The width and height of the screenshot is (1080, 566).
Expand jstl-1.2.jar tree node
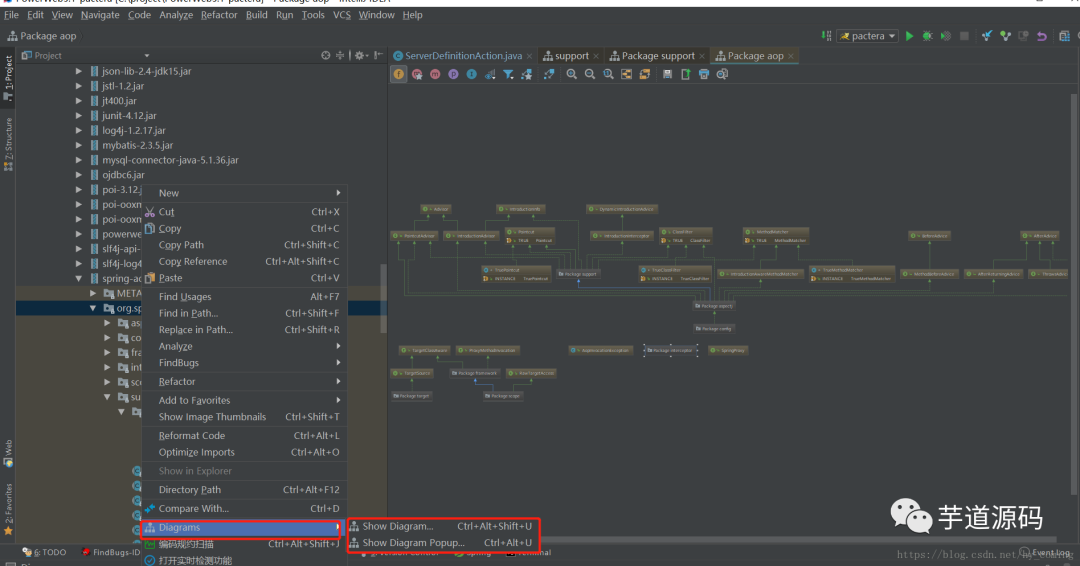coord(79,86)
